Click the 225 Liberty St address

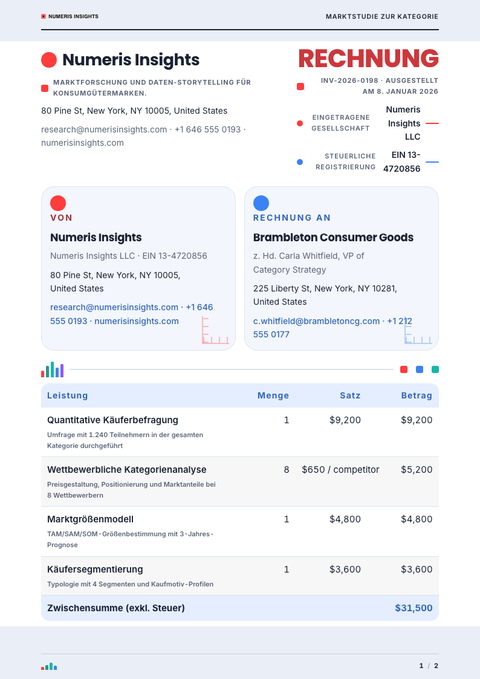325,295
